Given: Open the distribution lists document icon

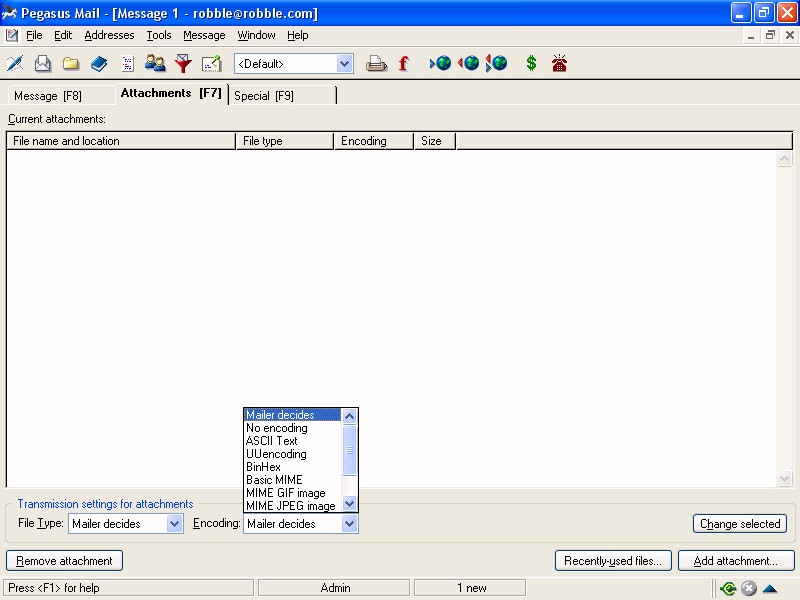Looking at the screenshot, I should [127, 64].
